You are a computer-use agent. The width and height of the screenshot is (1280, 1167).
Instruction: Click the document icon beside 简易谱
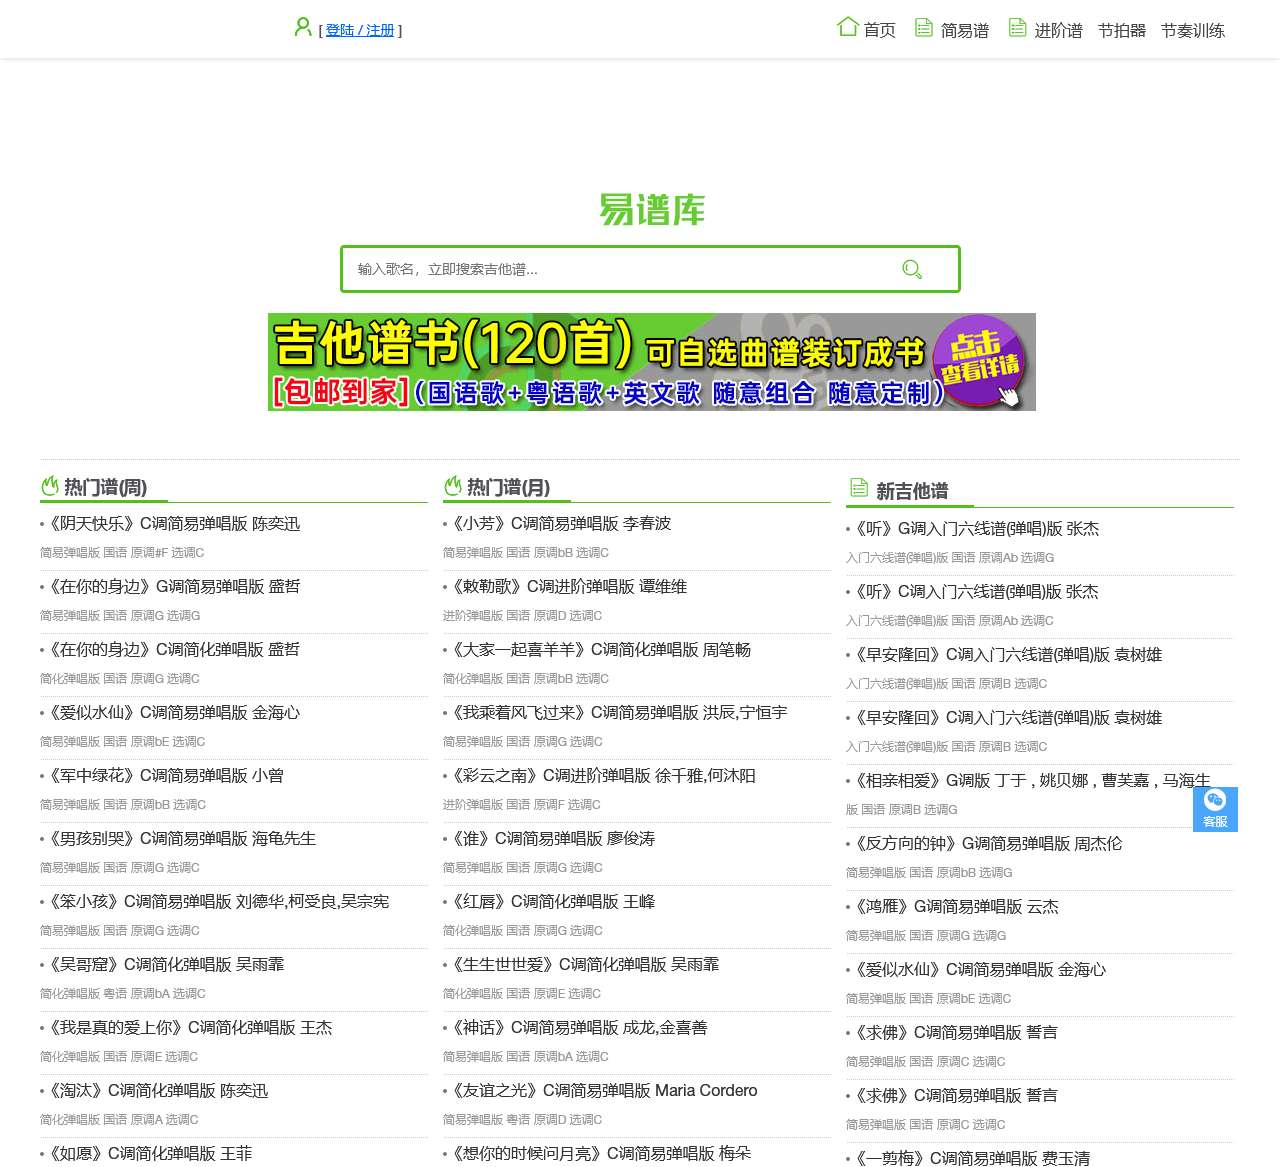pos(922,27)
